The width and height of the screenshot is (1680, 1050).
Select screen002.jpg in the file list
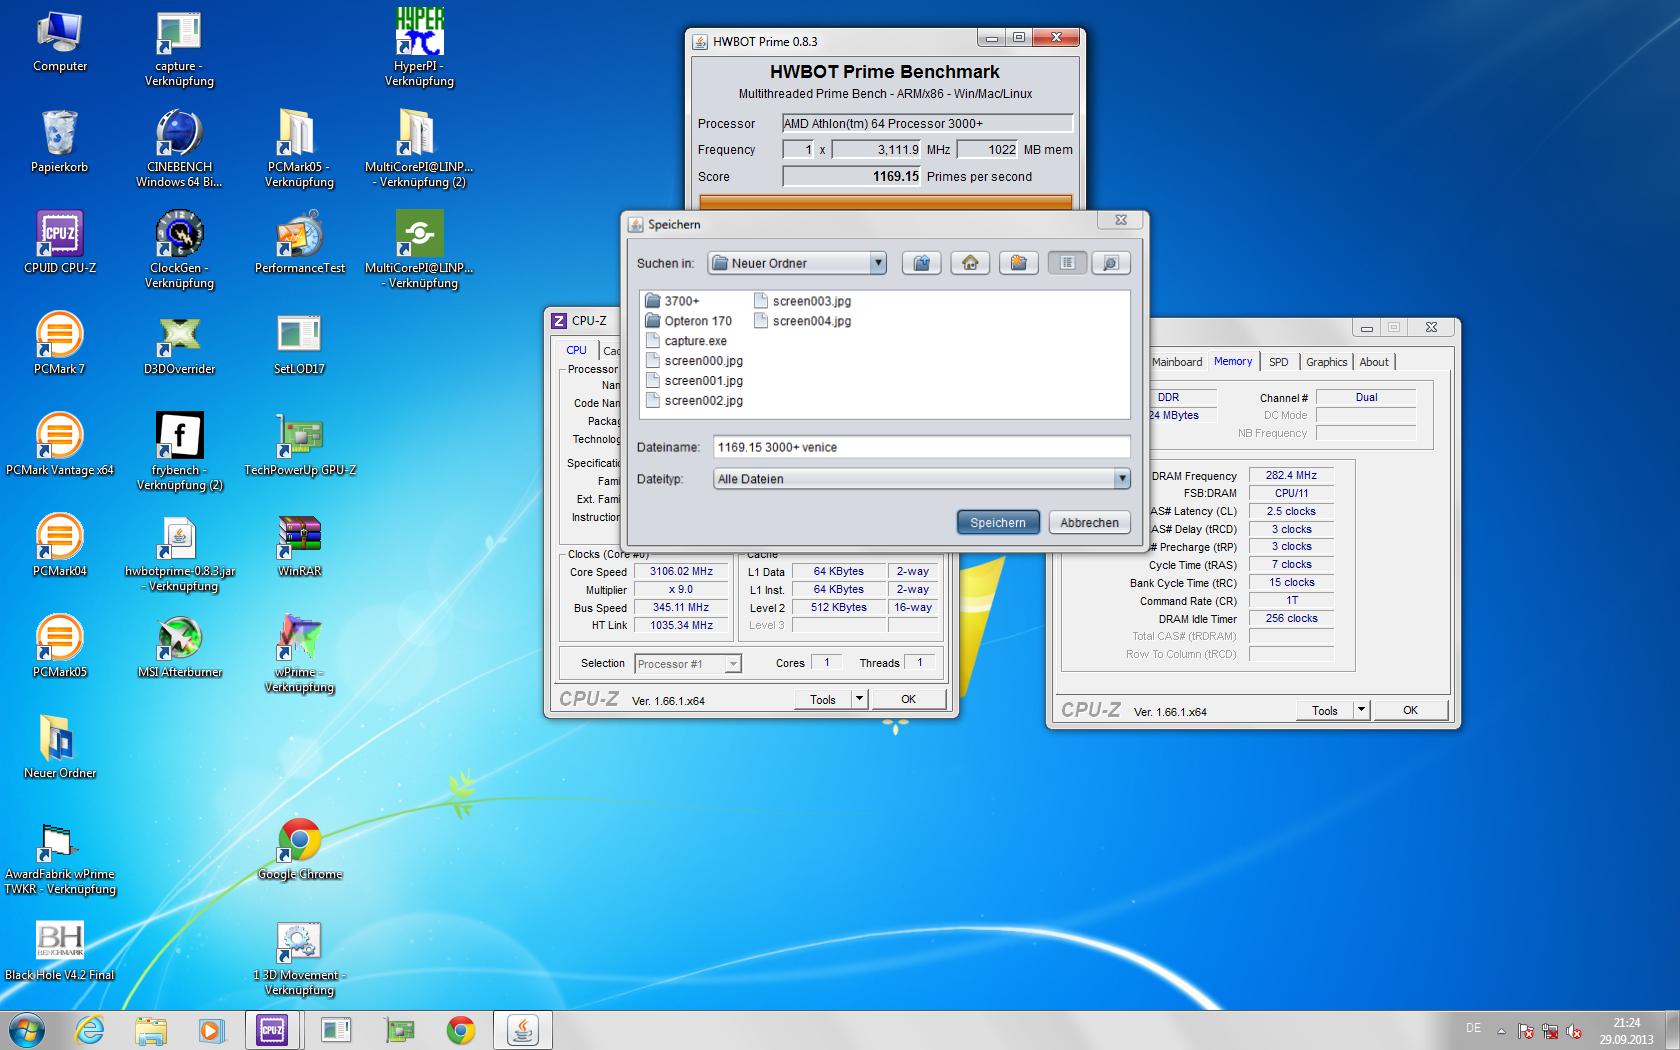694,401
